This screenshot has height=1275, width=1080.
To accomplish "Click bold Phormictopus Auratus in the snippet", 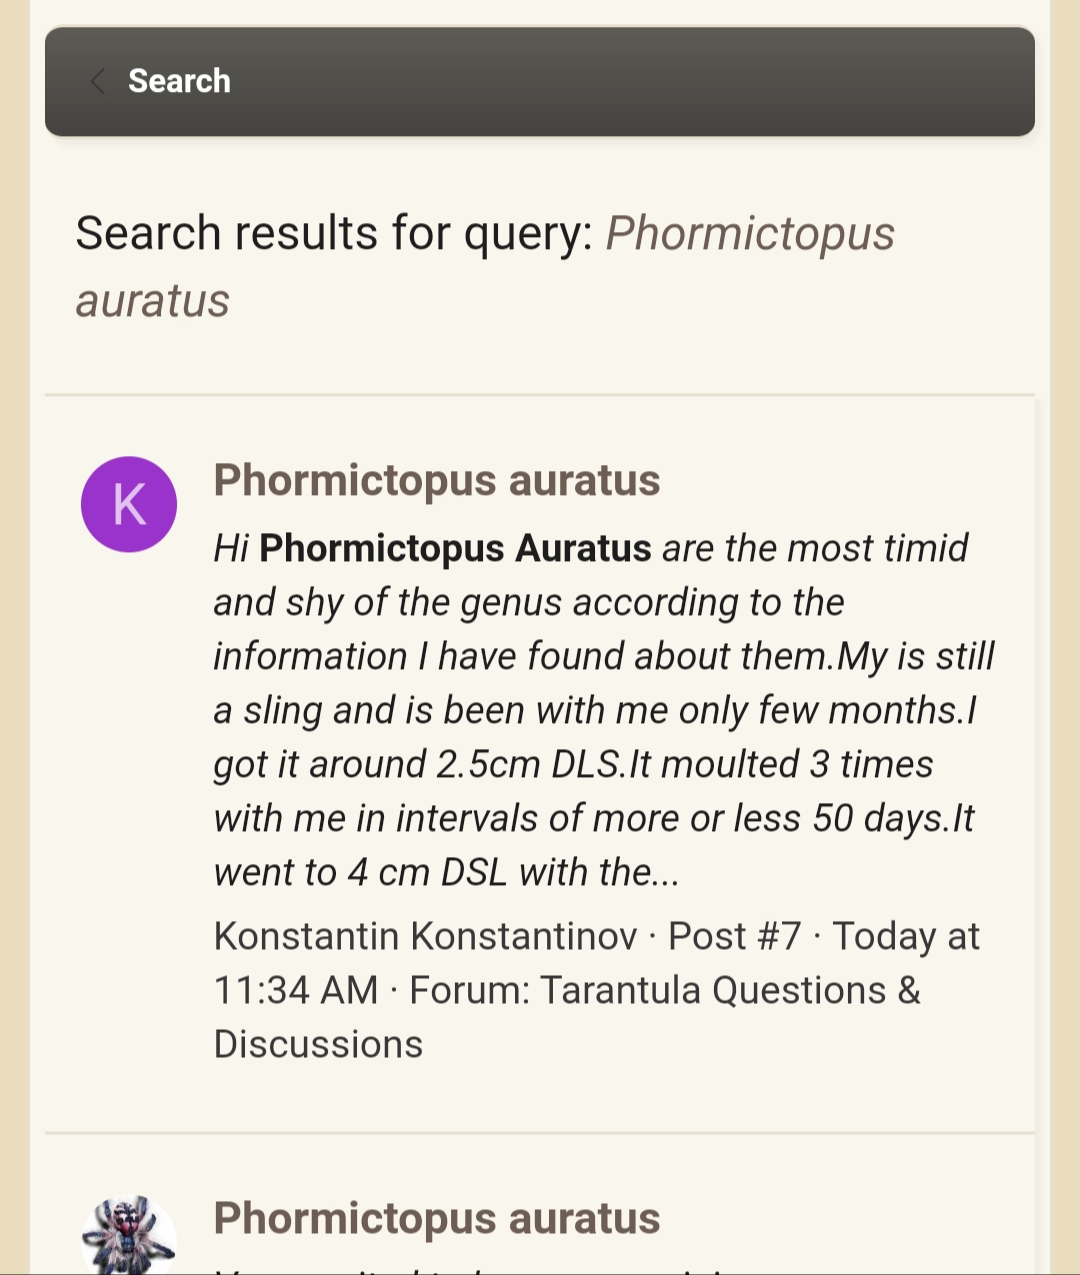I will coord(455,548).
